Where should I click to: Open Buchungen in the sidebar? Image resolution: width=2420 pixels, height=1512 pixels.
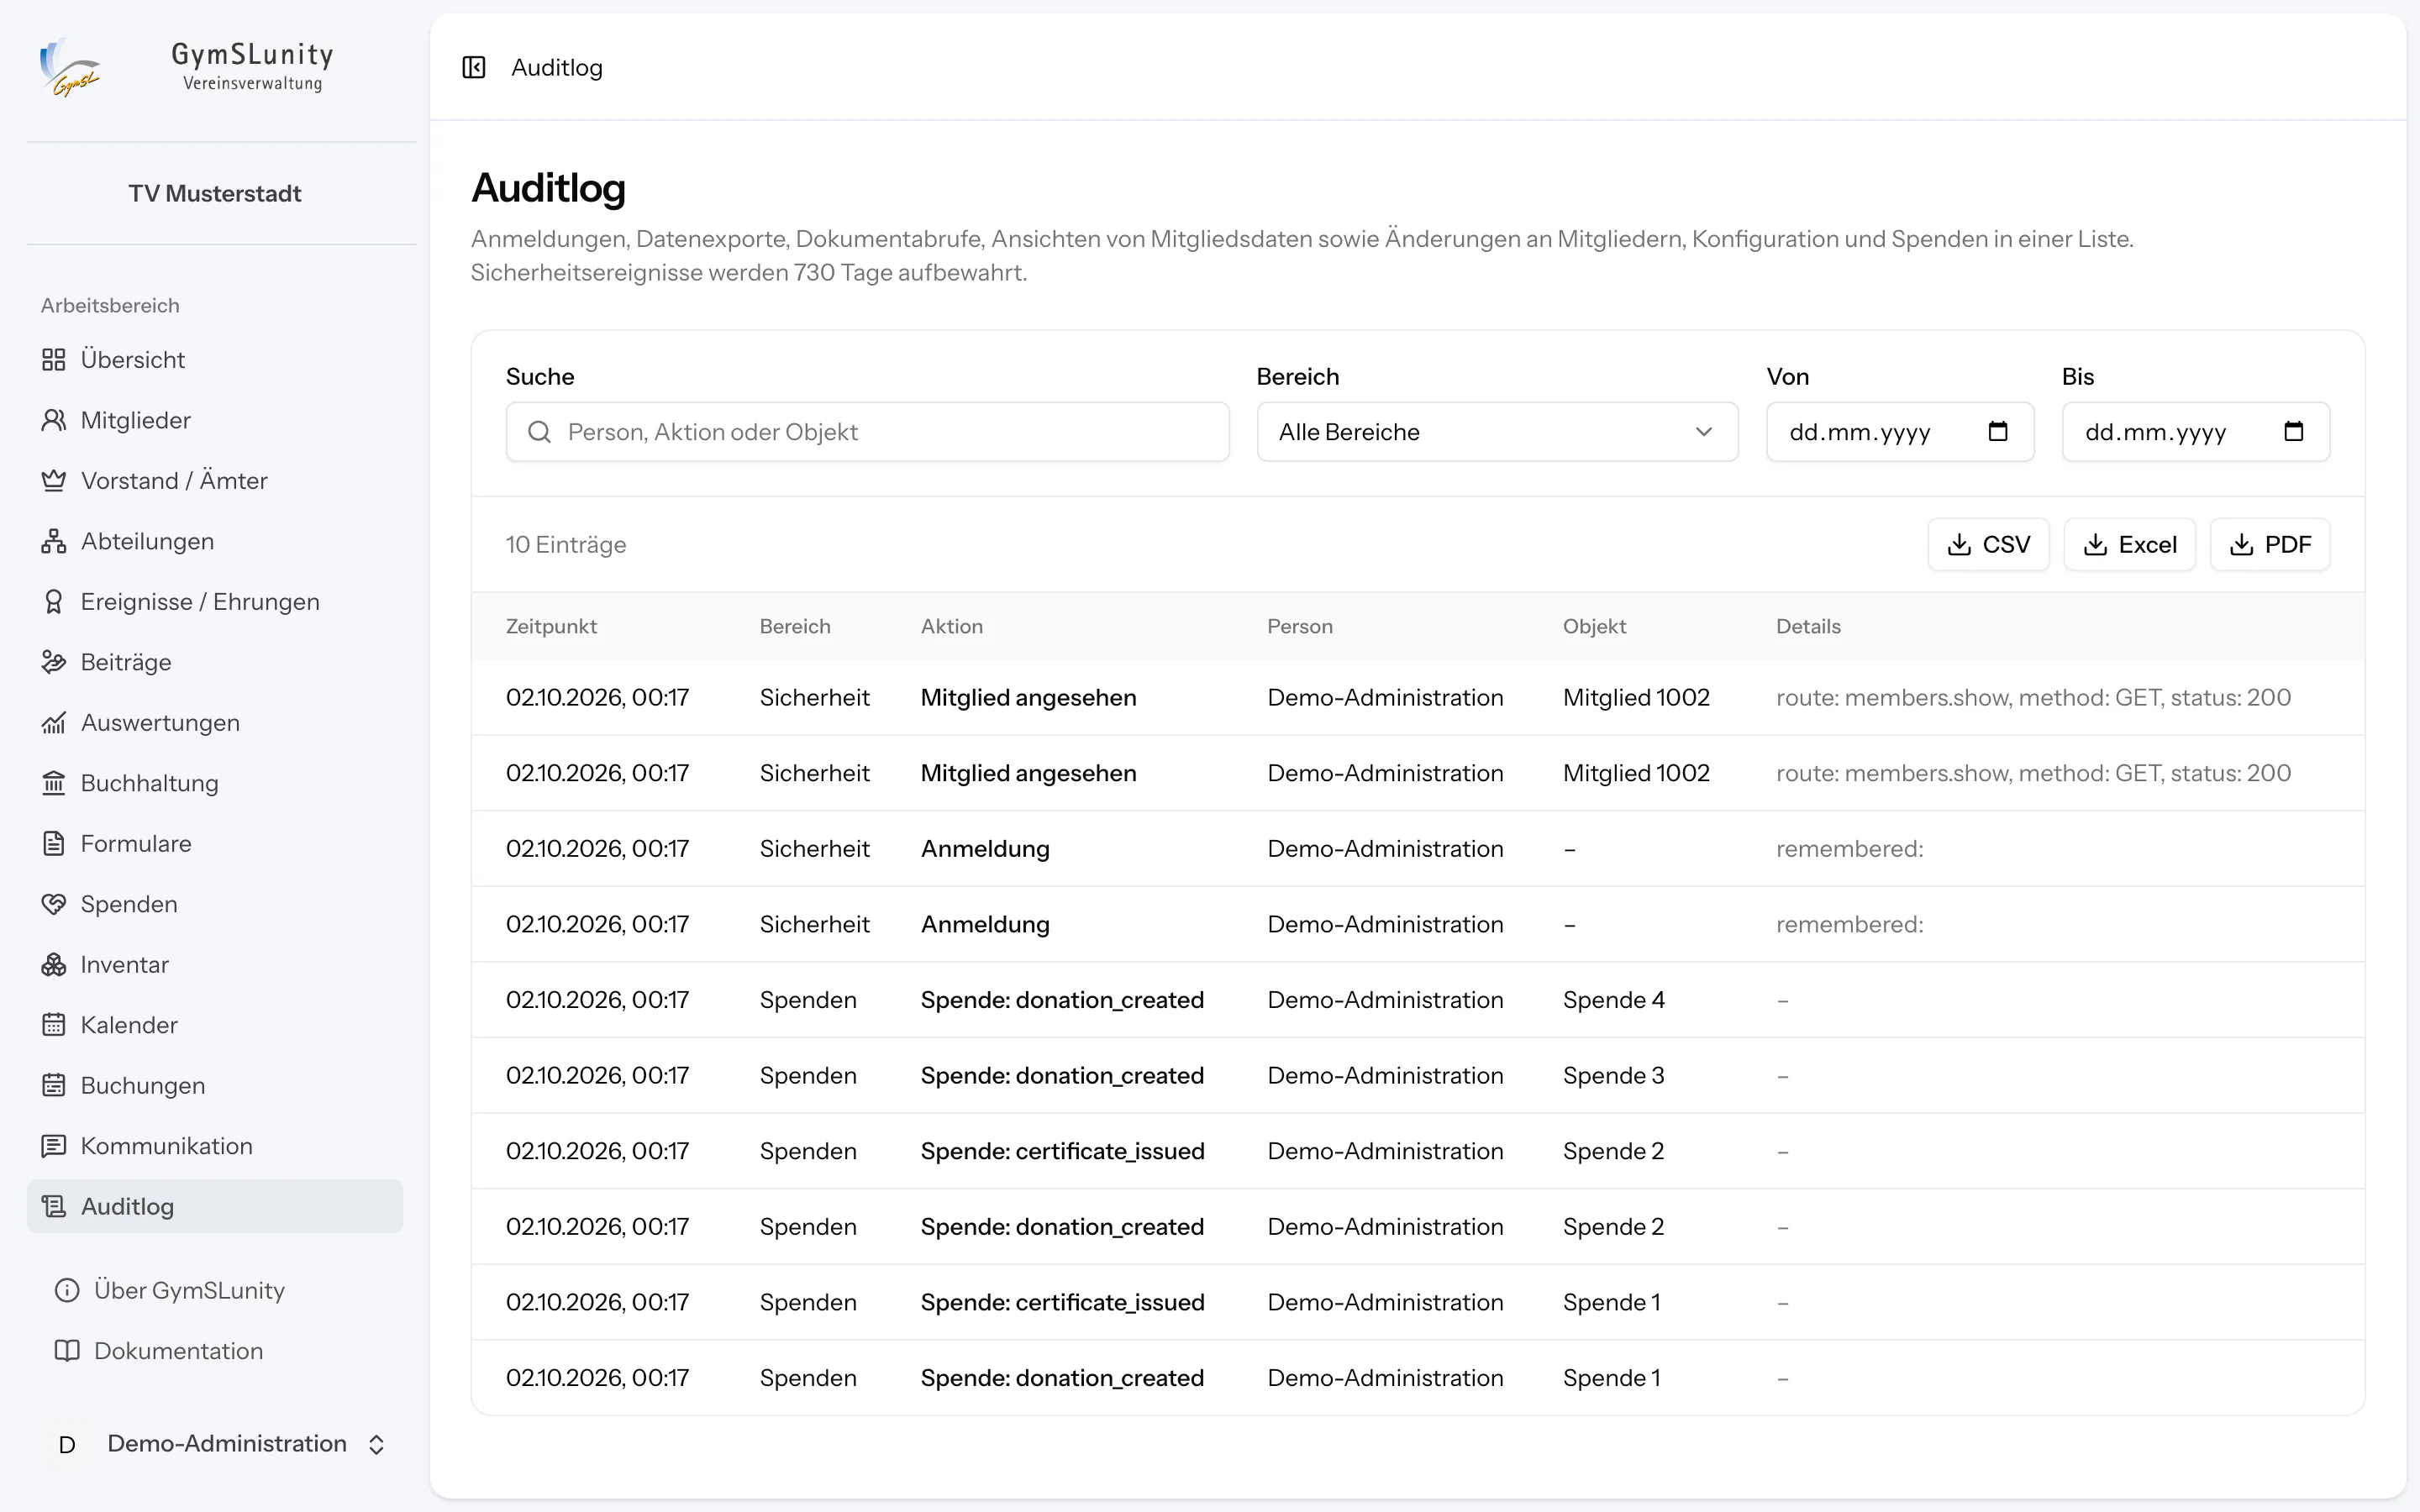(x=215, y=1085)
